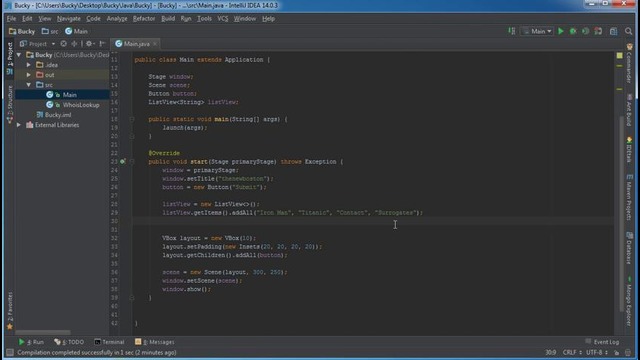This screenshot has height=360, width=640.
Task: Open the Structure tool window tab
Action: coord(10,104)
